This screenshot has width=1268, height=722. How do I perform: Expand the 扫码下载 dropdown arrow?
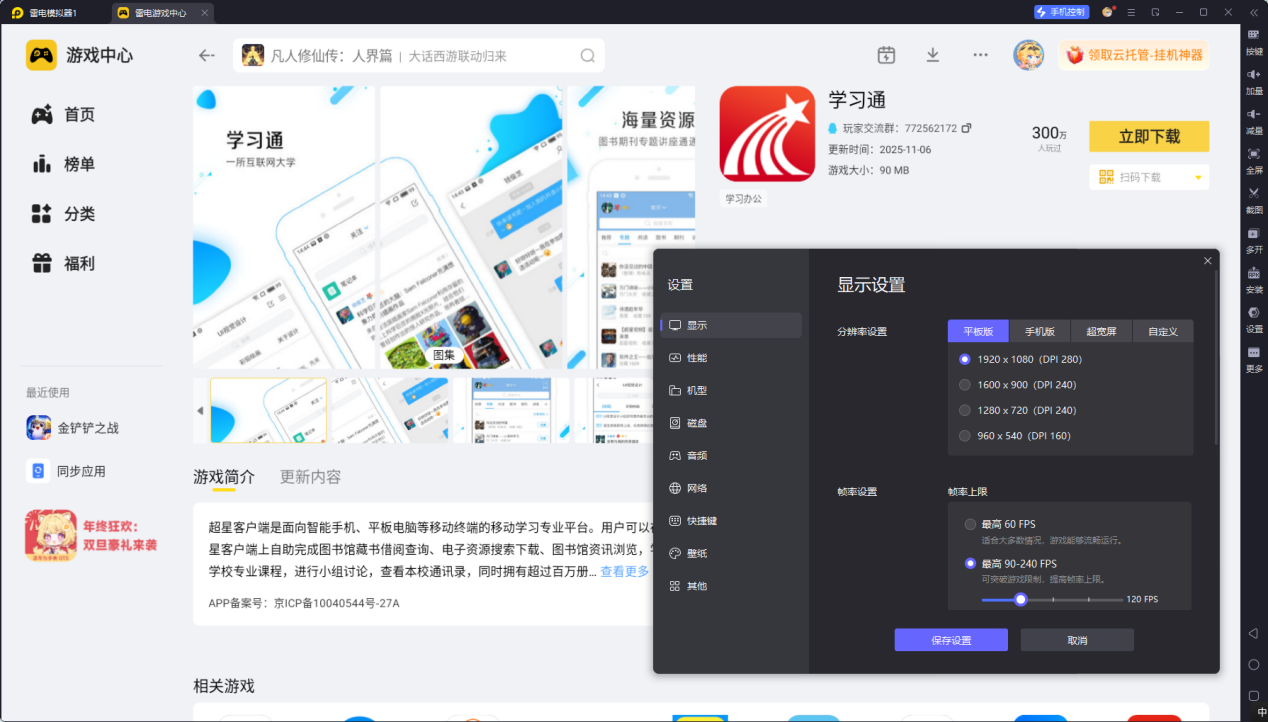click(x=1198, y=178)
